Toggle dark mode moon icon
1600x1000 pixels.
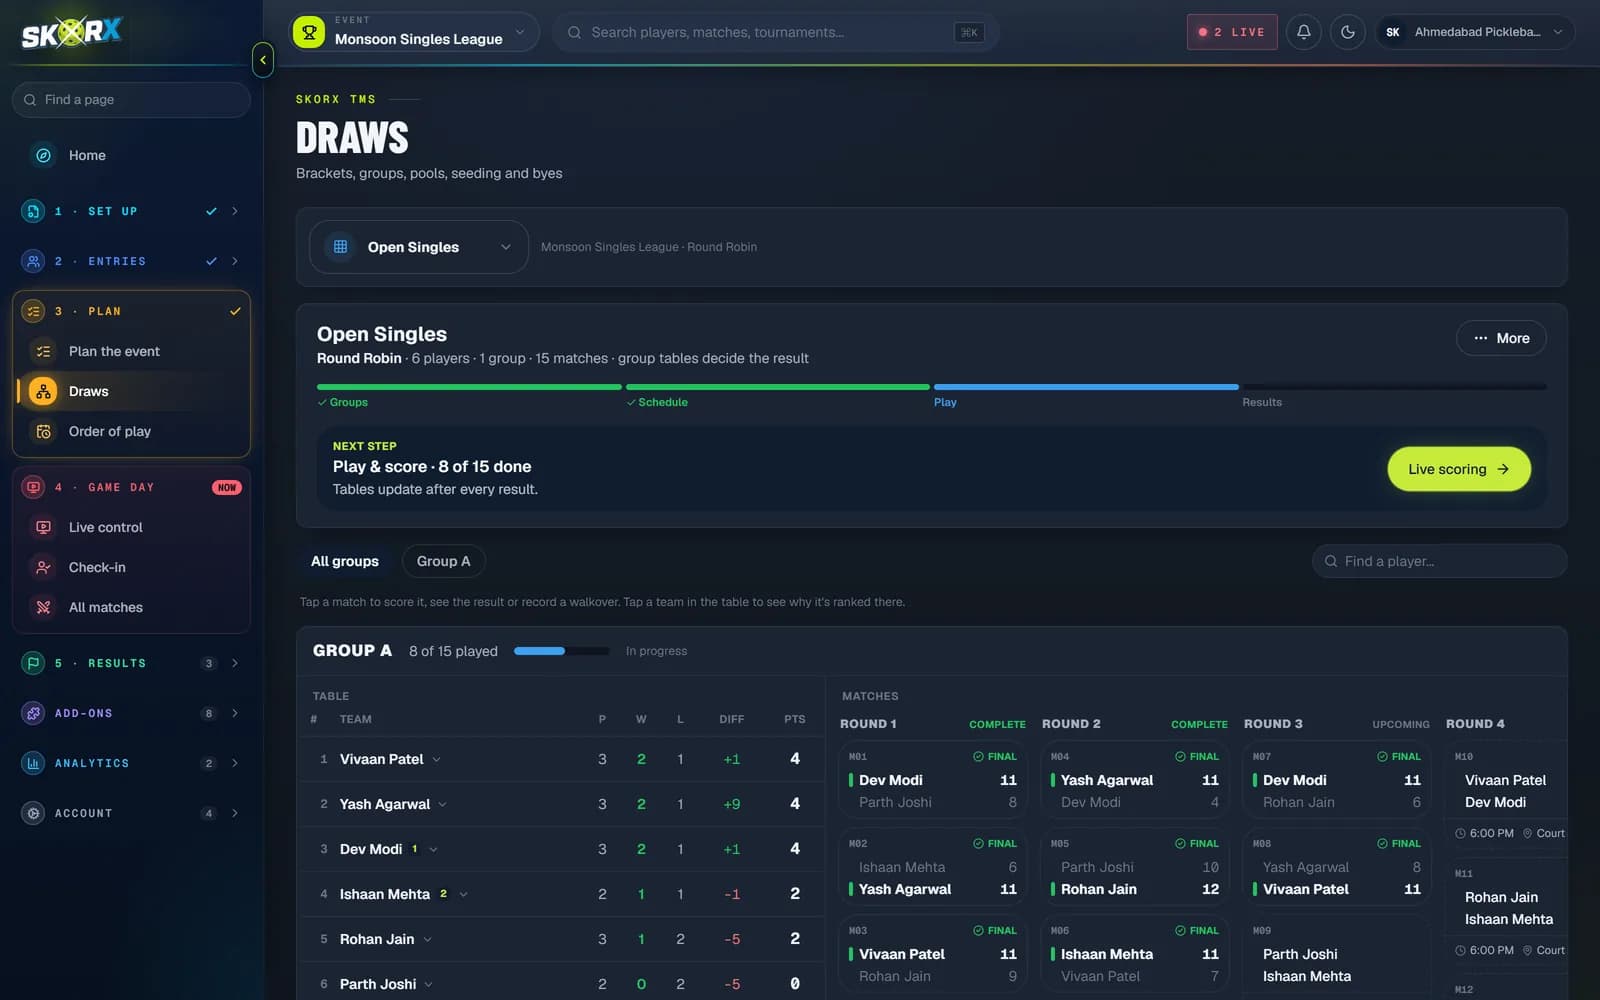(x=1348, y=32)
